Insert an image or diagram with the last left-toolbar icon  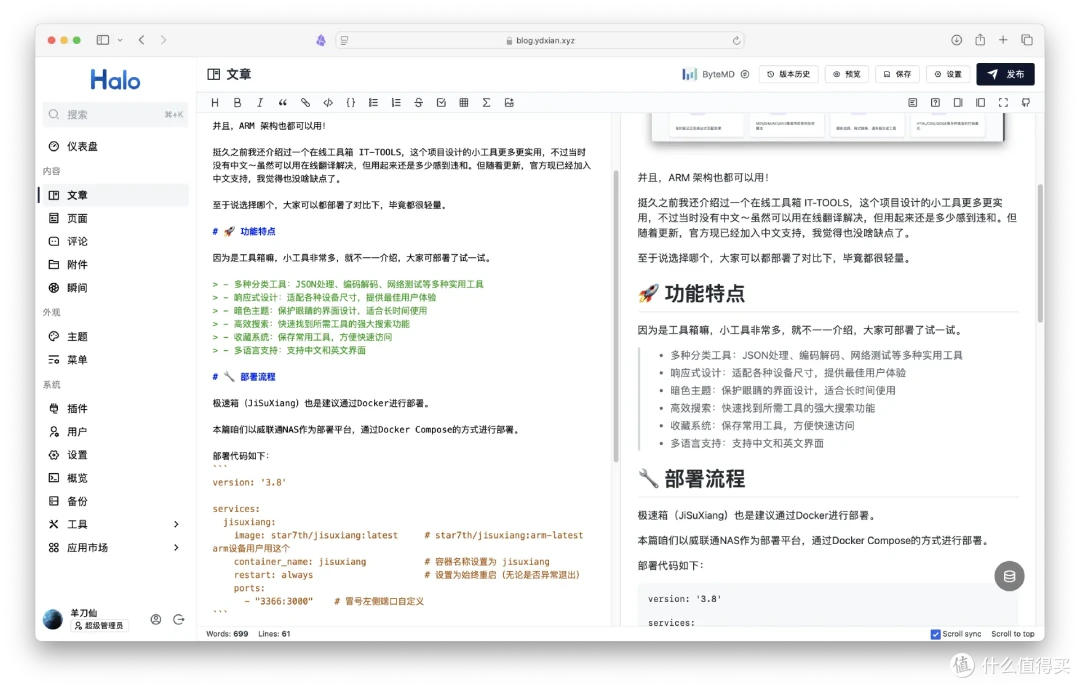tap(509, 103)
